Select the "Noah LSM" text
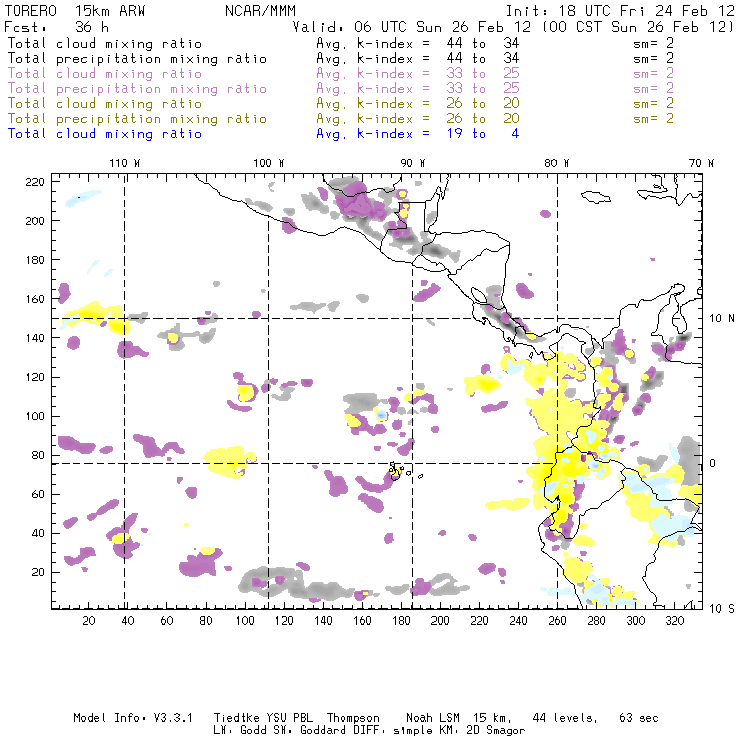740x740 pixels. 433,718
